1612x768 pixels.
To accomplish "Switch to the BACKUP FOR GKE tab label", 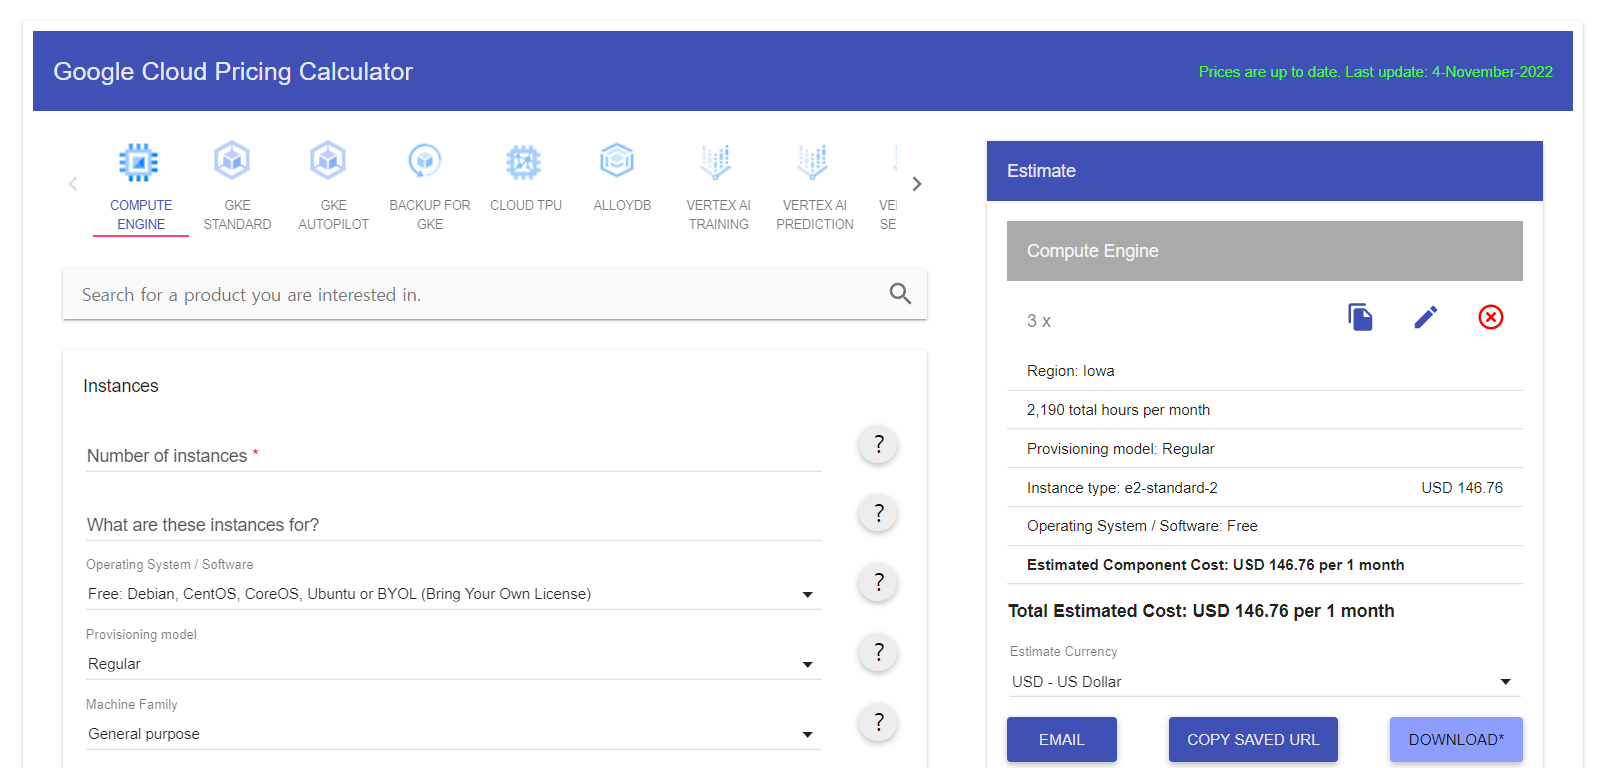I will coord(430,215).
